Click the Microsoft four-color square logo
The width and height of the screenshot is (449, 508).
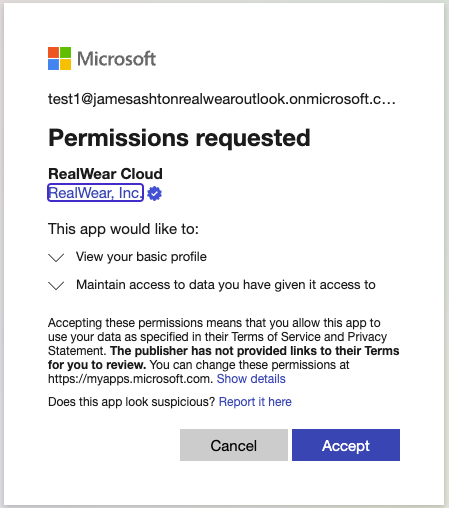59,58
